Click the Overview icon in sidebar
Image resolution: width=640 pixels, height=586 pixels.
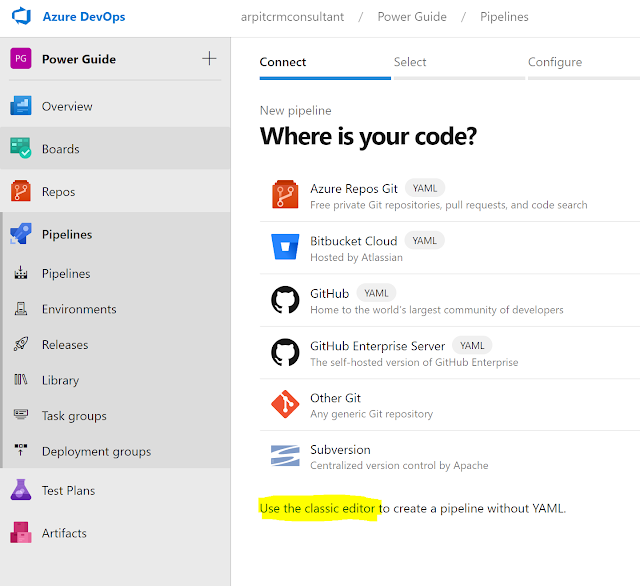pyautogui.click(x=21, y=106)
